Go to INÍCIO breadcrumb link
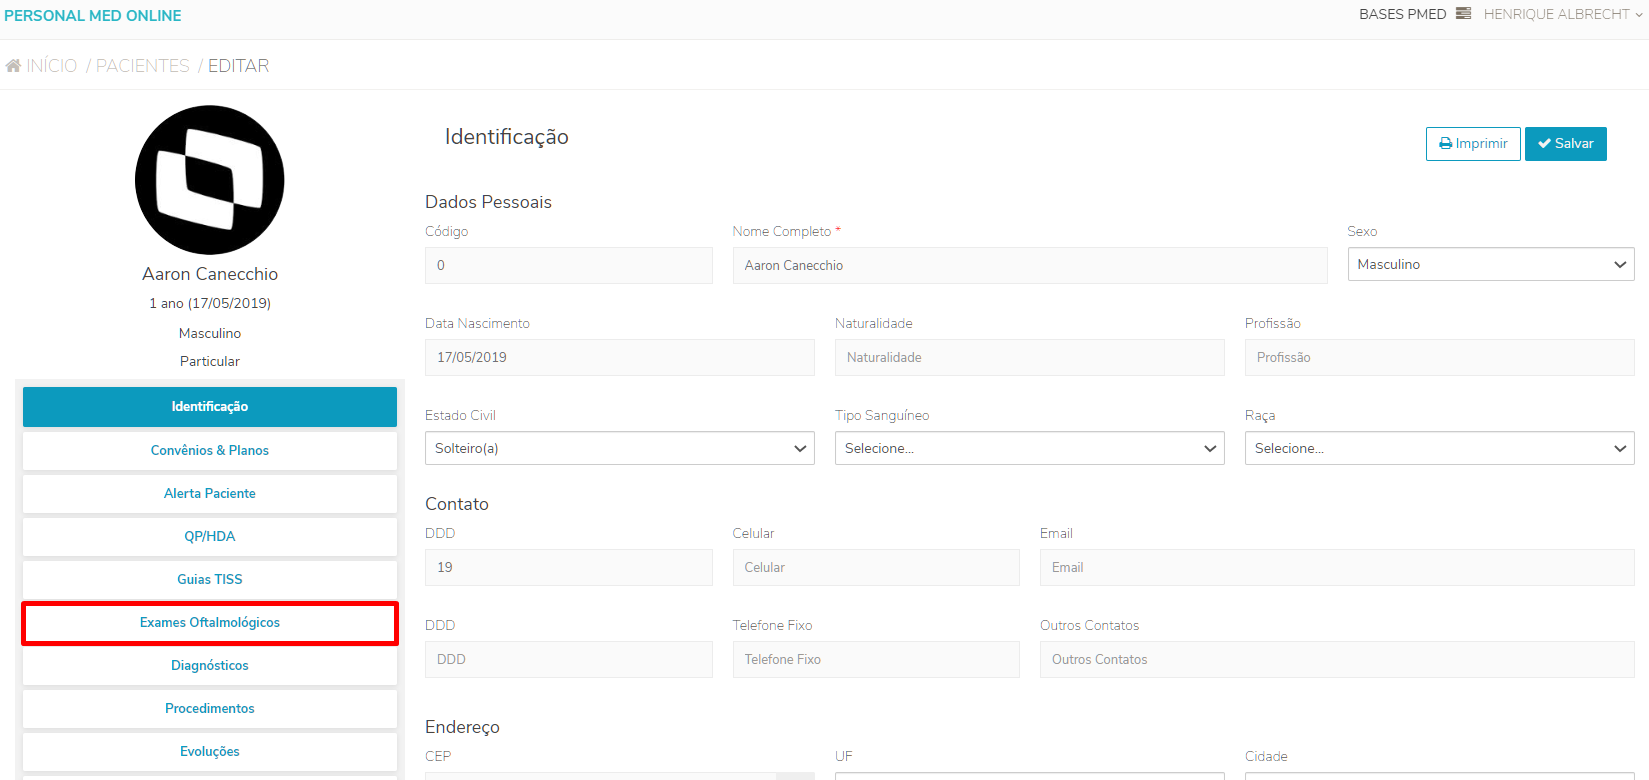 pyautogui.click(x=52, y=66)
